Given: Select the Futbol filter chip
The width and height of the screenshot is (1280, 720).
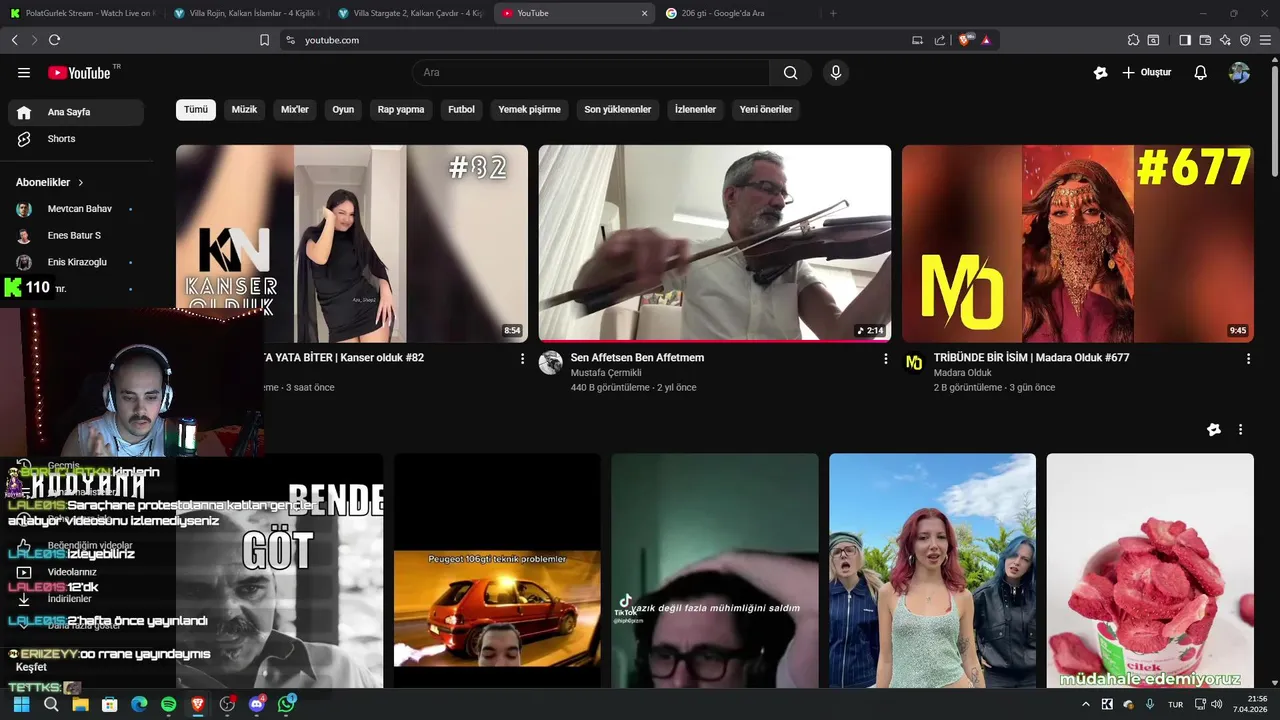Looking at the screenshot, I should [x=461, y=109].
